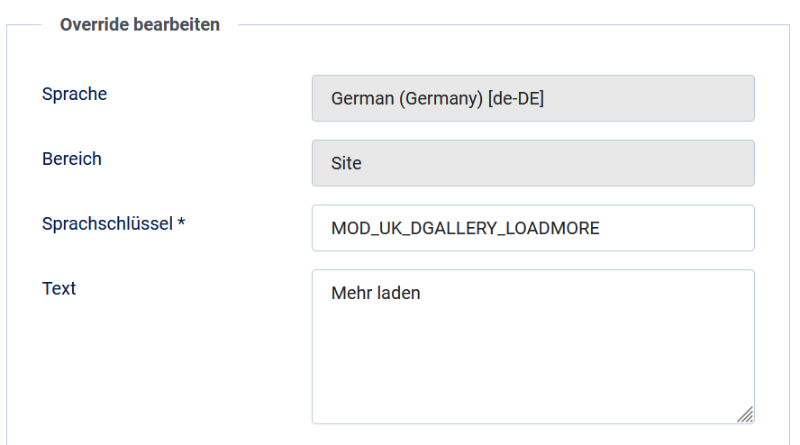Focus the Sprachschlüssel input field
The width and height of the screenshot is (800, 445).
tap(533, 228)
